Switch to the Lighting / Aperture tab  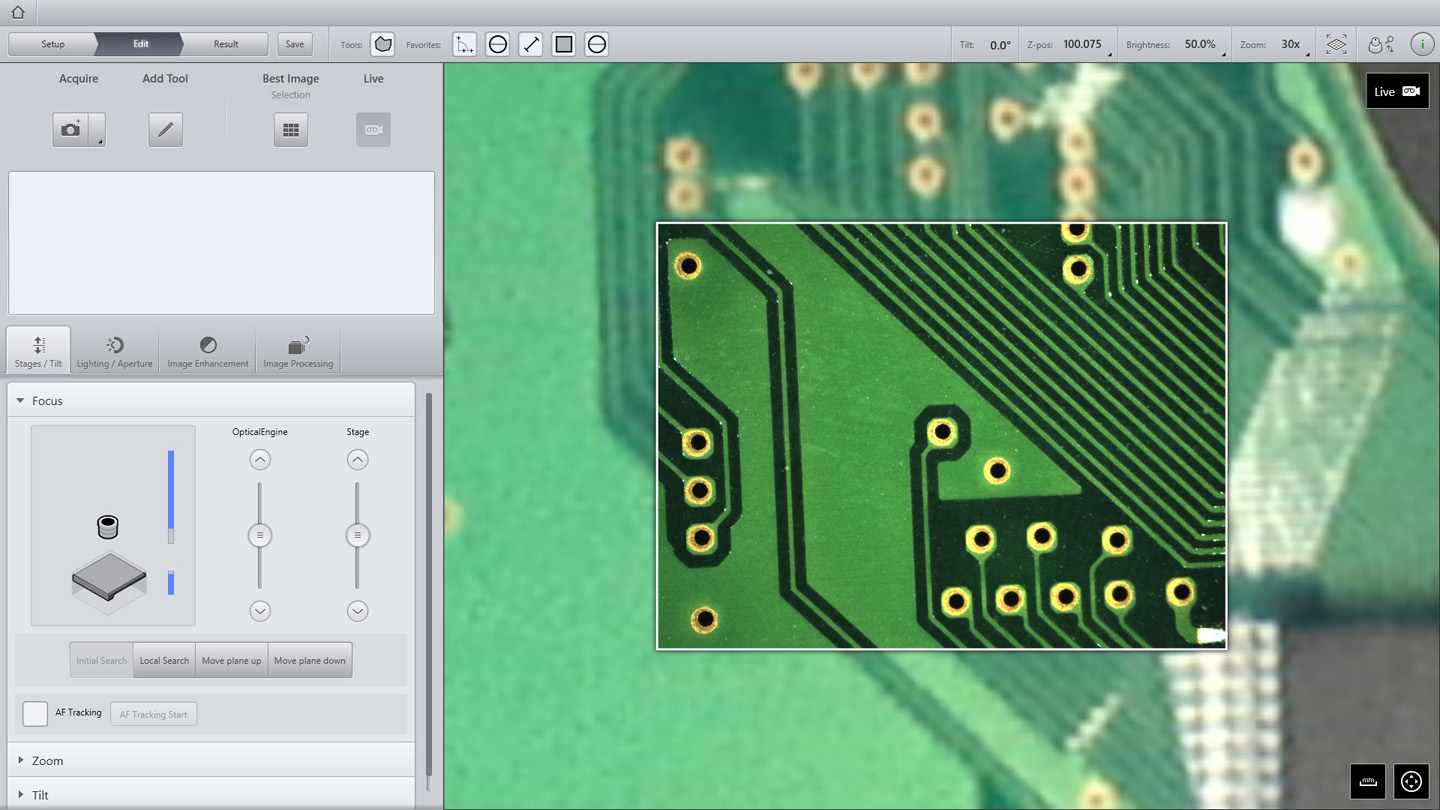pyautogui.click(x=114, y=351)
